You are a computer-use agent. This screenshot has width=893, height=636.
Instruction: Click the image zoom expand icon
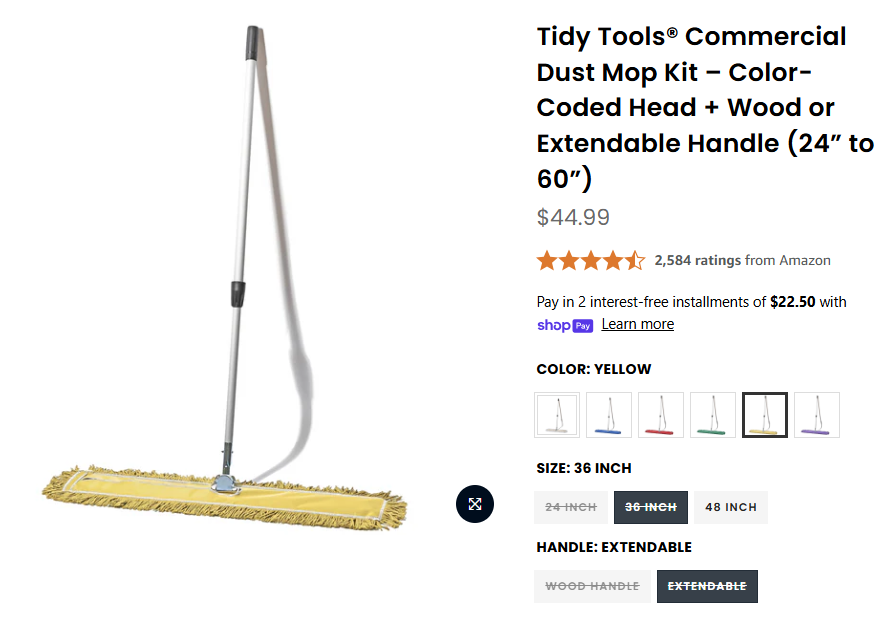[x=475, y=503]
